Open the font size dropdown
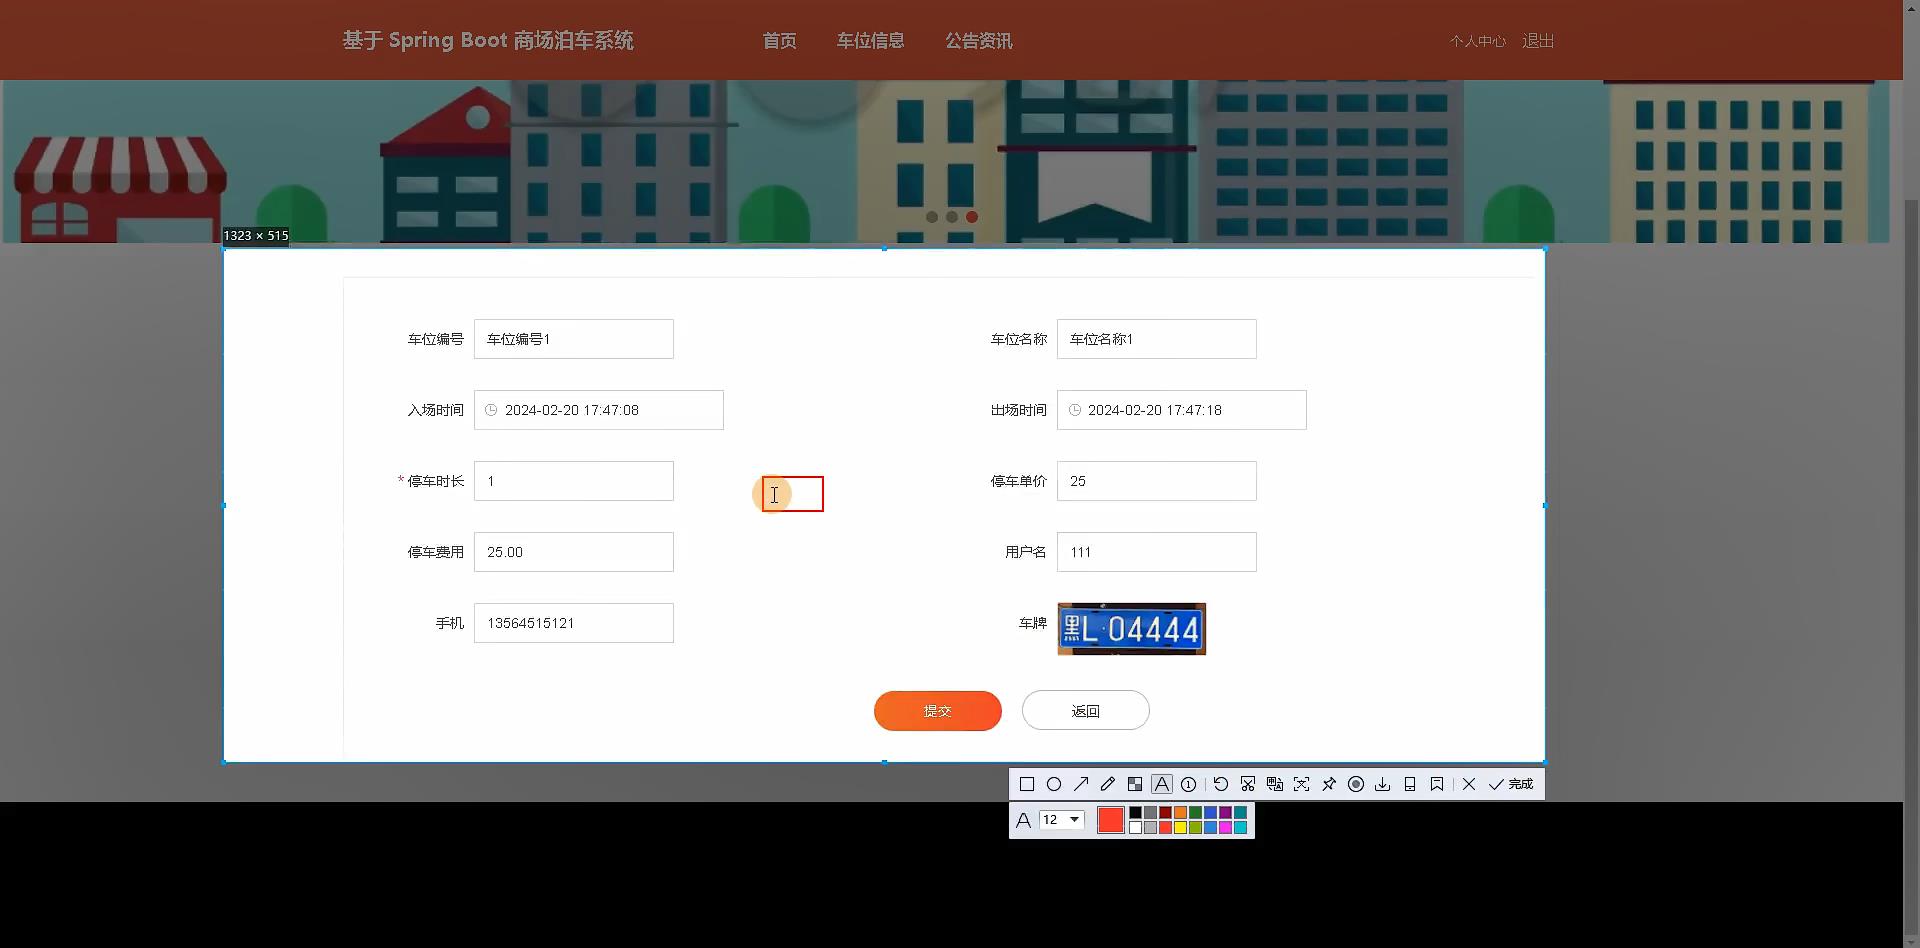Viewport: 1920px width, 948px height. pos(1061,820)
